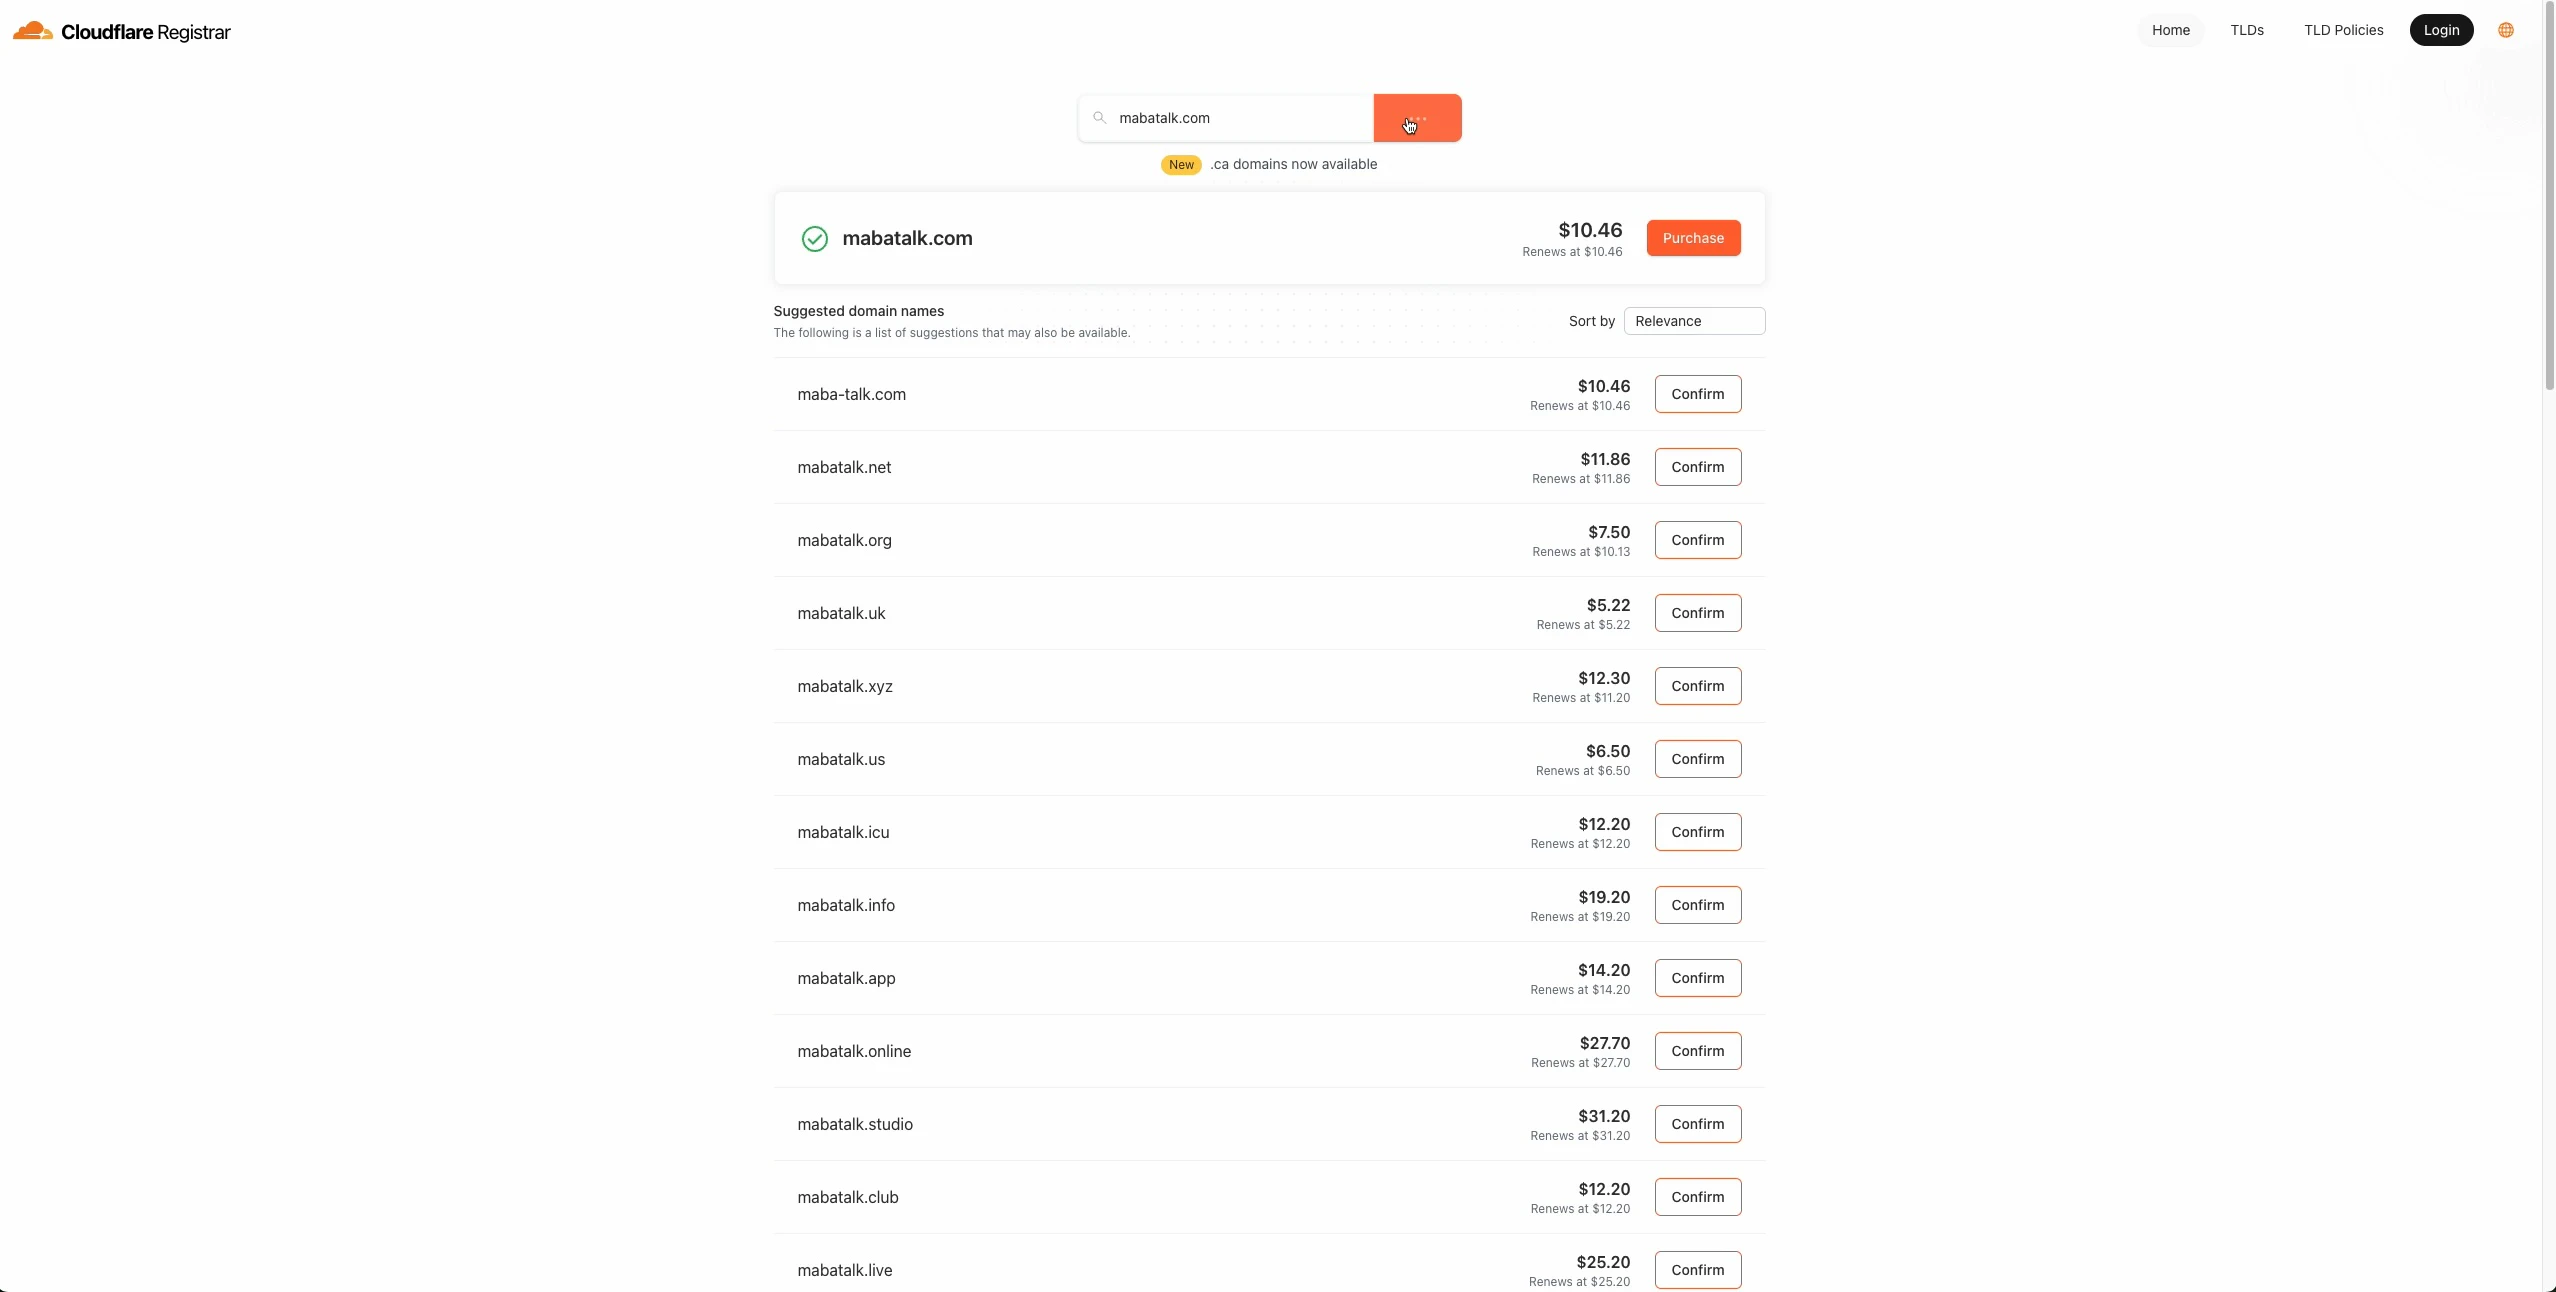
Task: Confirm the mabatalk.uk suggestion
Action: [1697, 613]
